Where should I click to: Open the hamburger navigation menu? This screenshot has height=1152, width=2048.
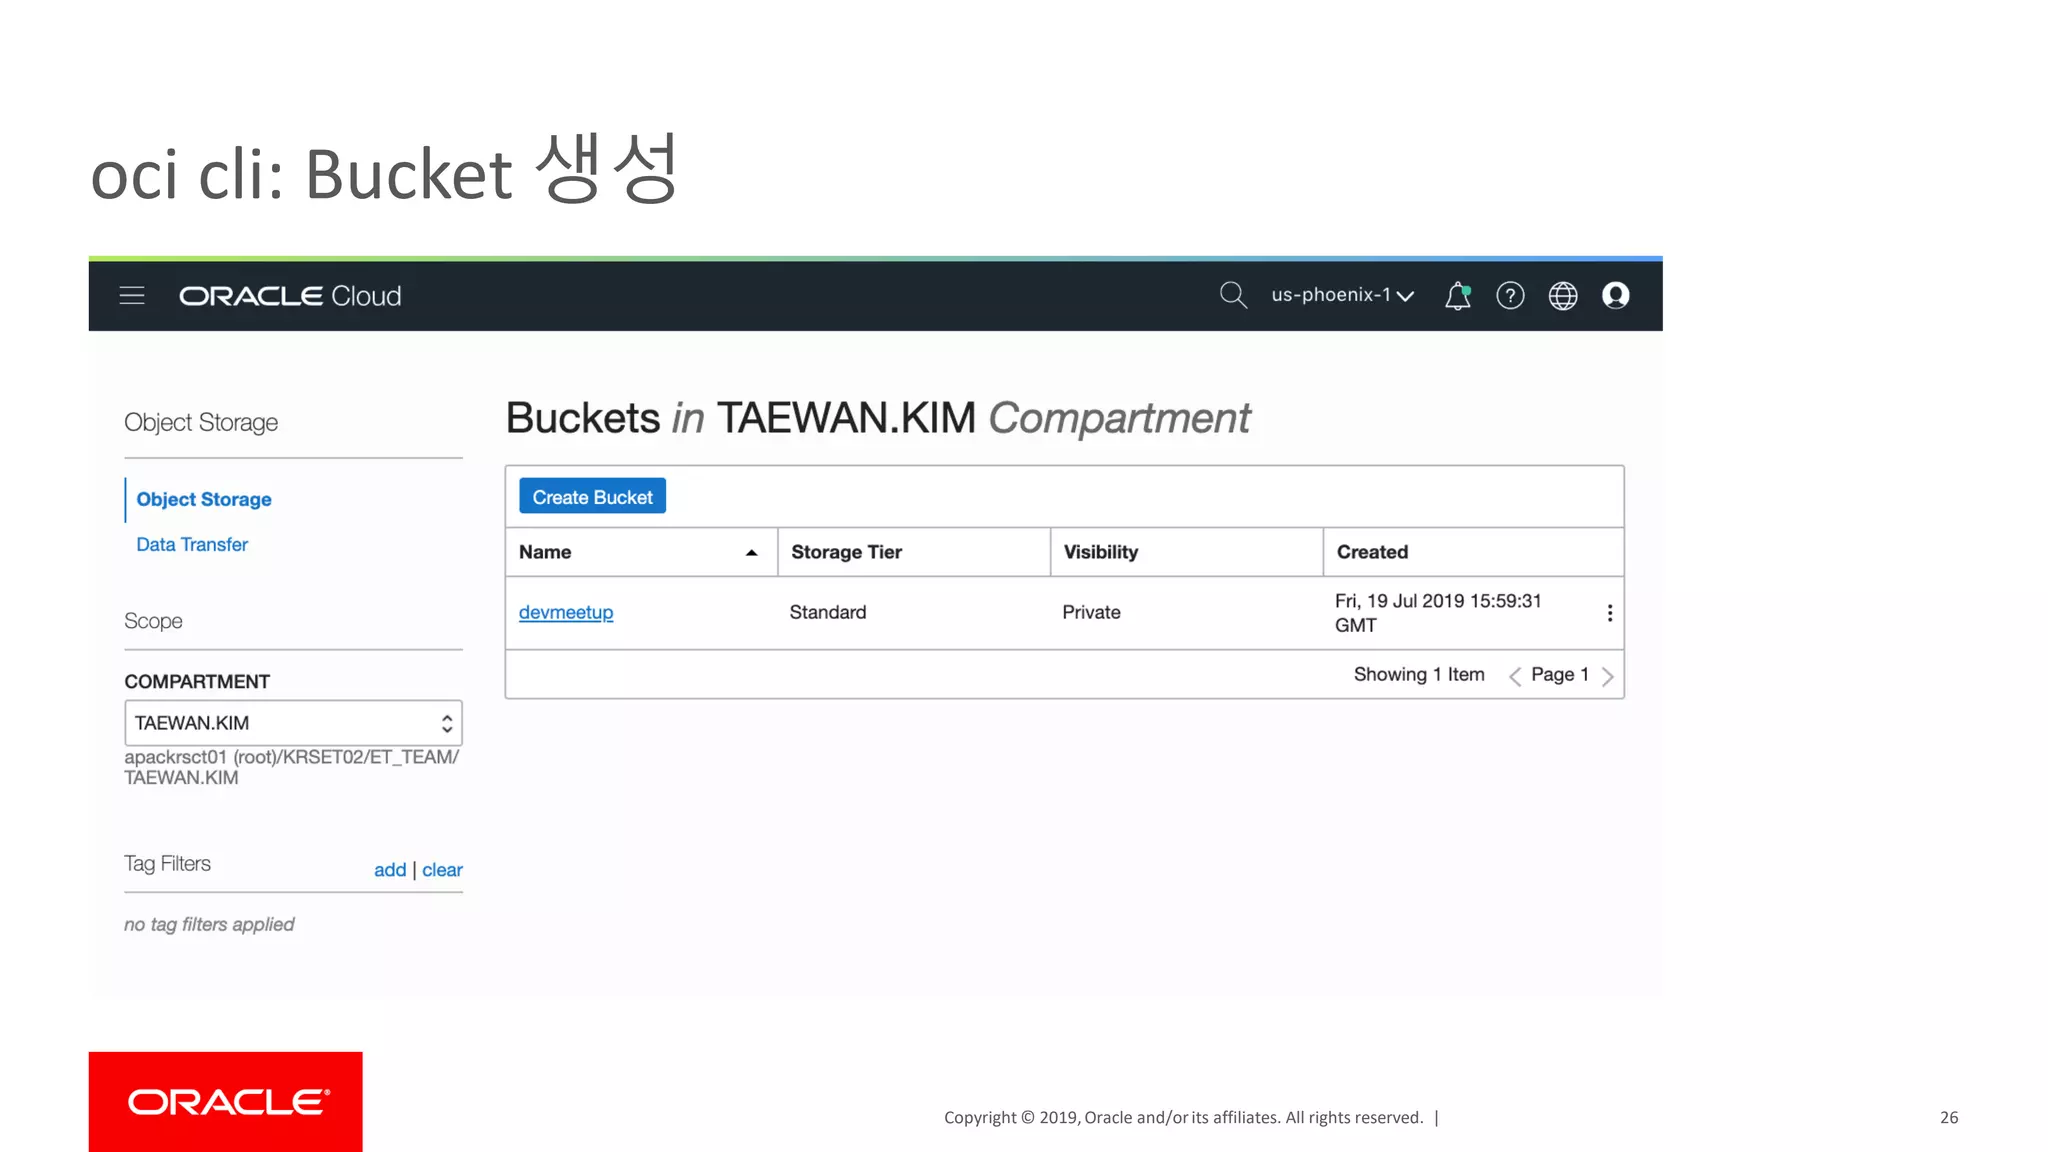(132, 296)
